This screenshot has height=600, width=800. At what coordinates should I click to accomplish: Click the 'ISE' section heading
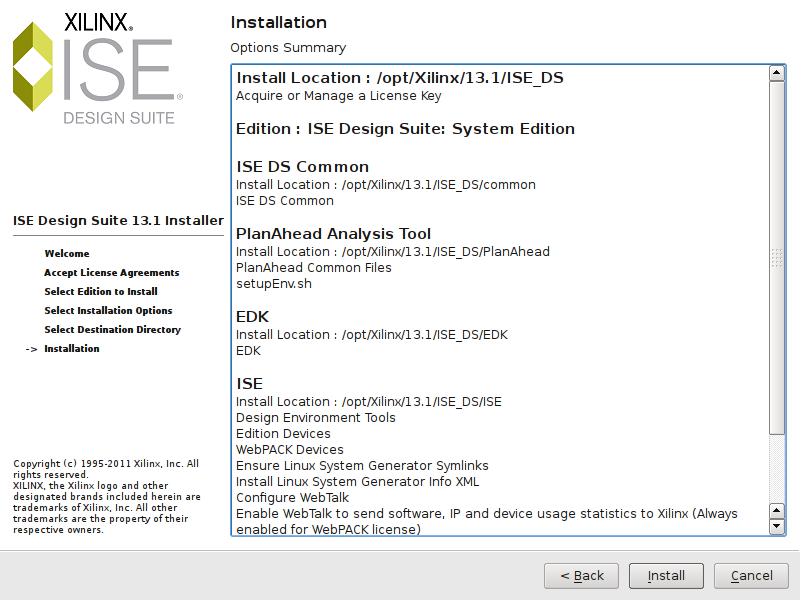click(x=249, y=384)
